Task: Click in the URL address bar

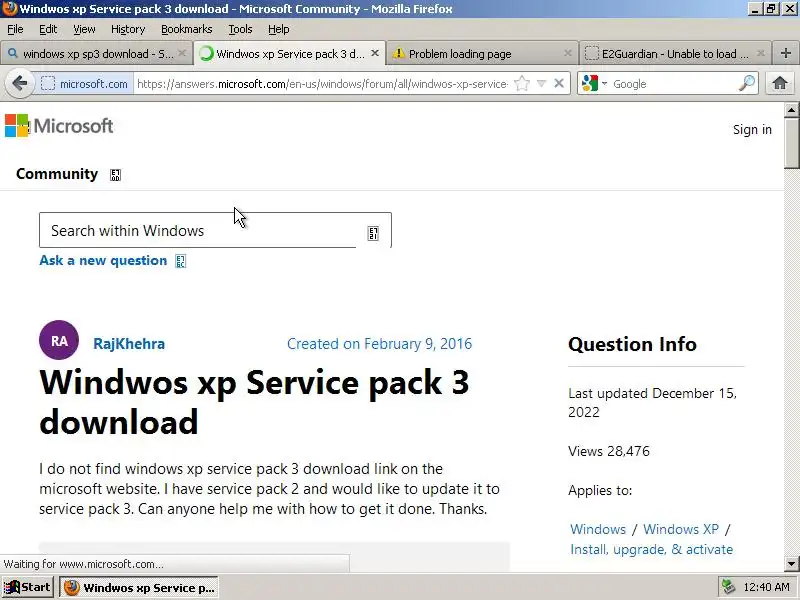Action: pyautogui.click(x=322, y=84)
